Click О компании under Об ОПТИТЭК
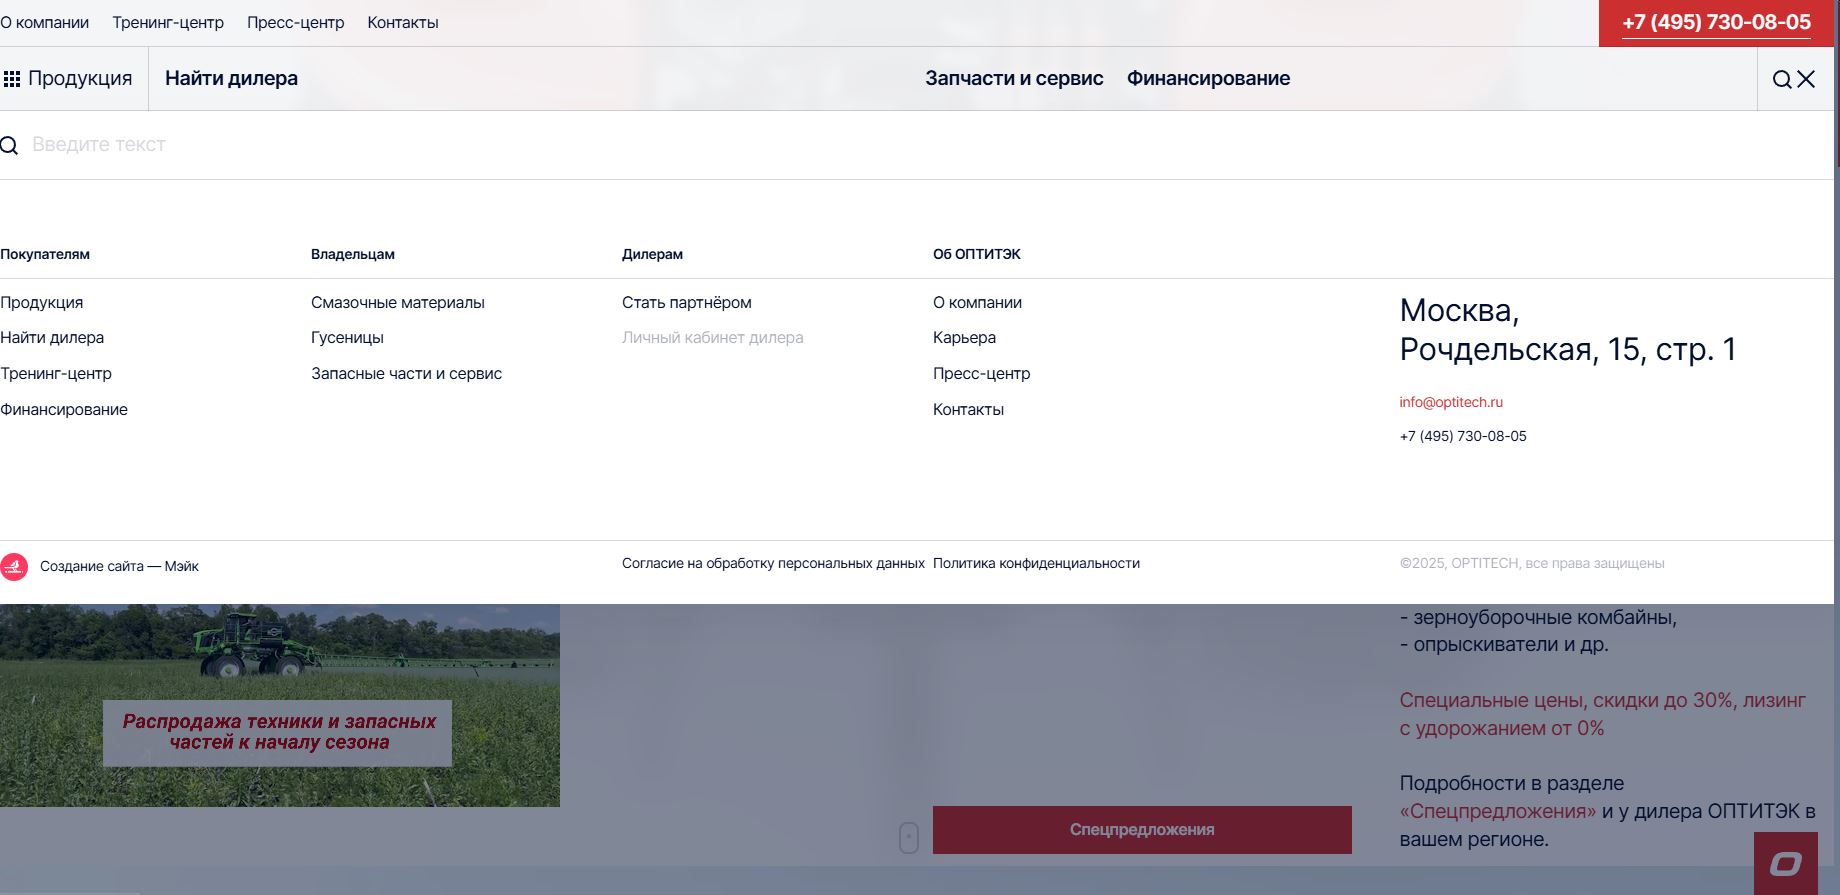The width and height of the screenshot is (1840, 895). tap(977, 302)
